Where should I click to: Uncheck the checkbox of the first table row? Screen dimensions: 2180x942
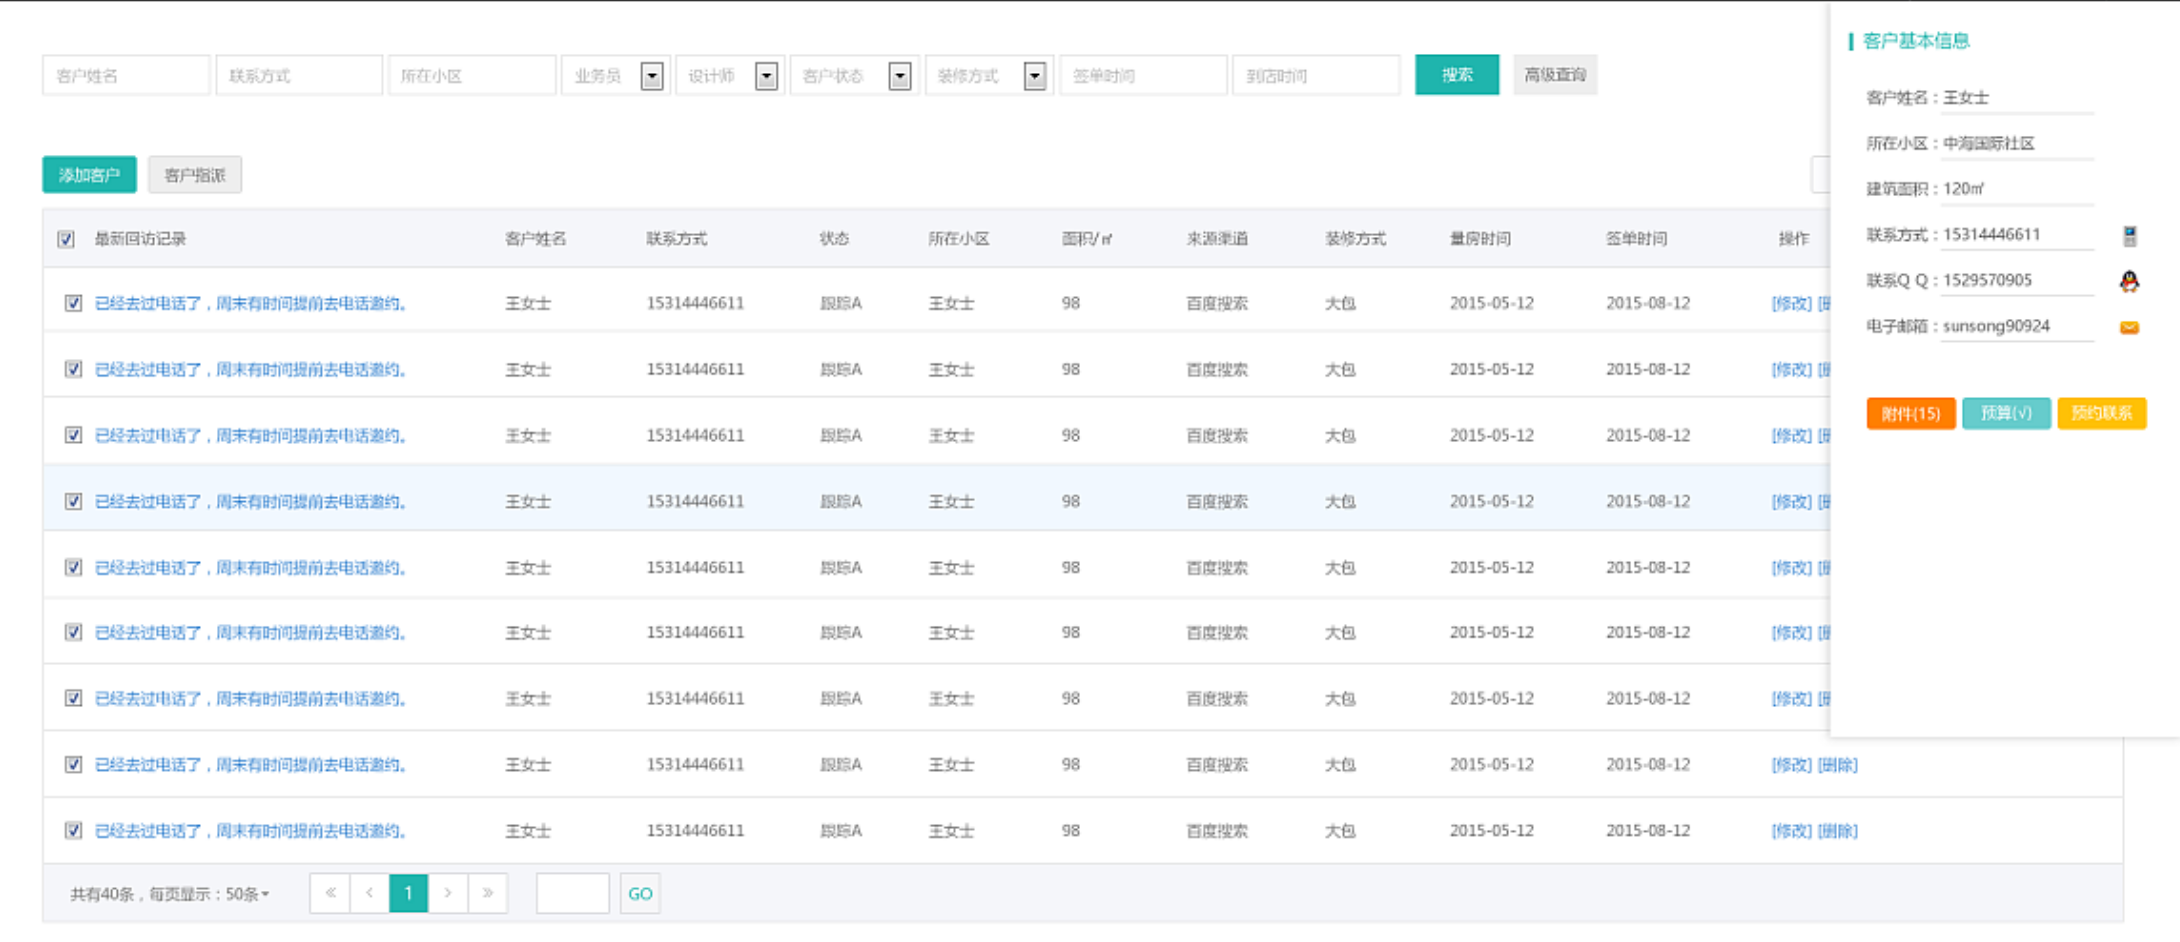tap(73, 303)
